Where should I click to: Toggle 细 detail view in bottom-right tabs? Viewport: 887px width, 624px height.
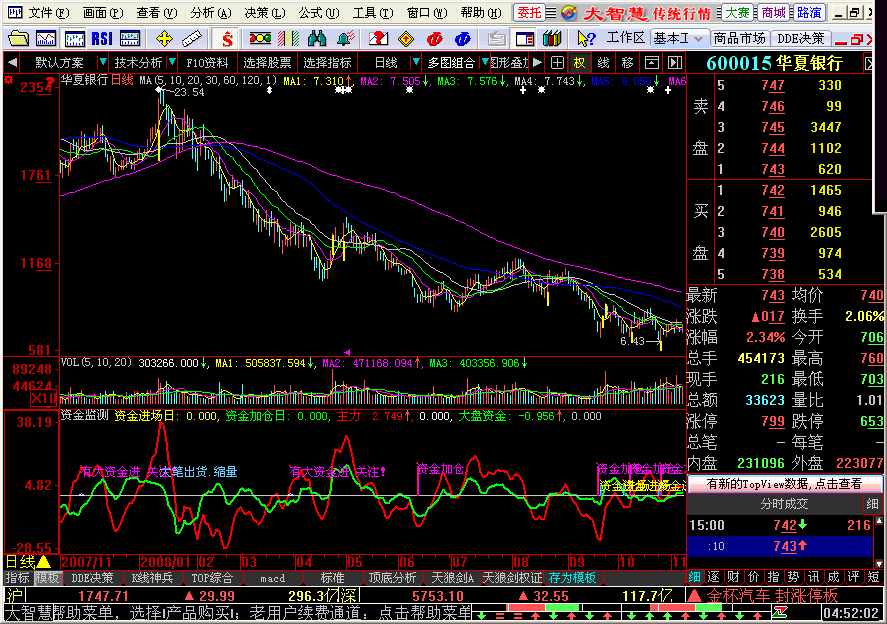tap(694, 577)
